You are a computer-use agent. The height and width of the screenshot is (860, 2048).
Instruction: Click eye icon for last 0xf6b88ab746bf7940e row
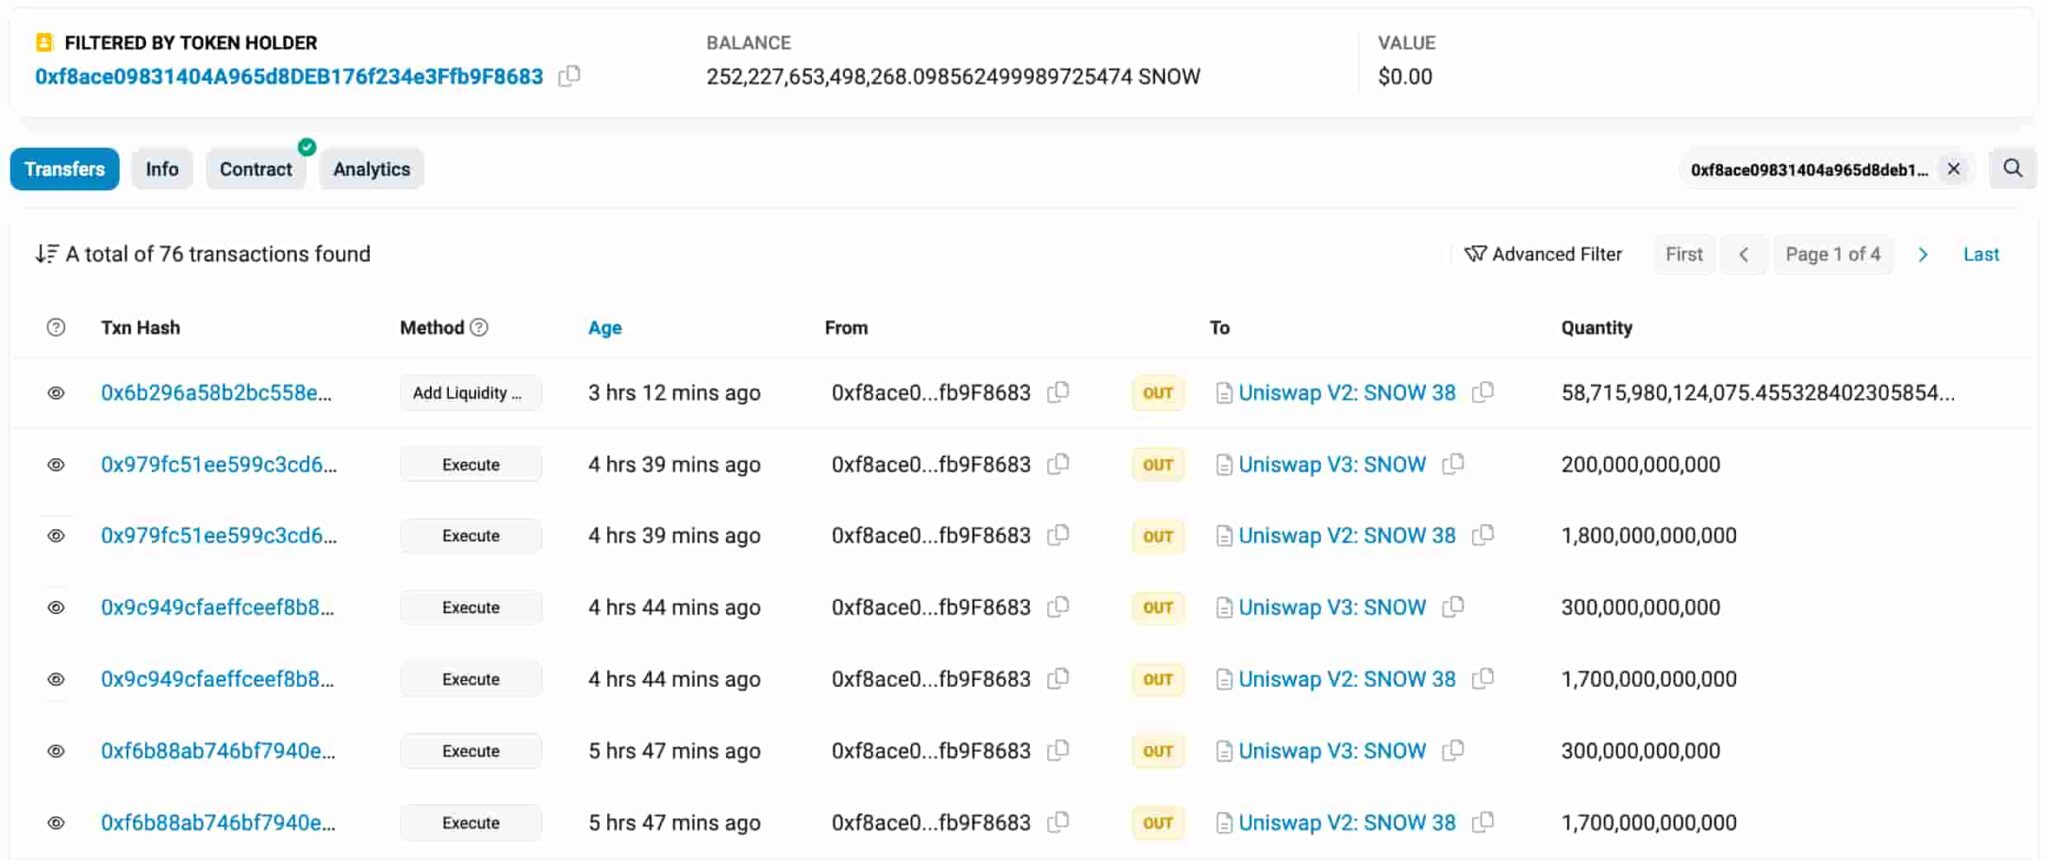point(56,823)
